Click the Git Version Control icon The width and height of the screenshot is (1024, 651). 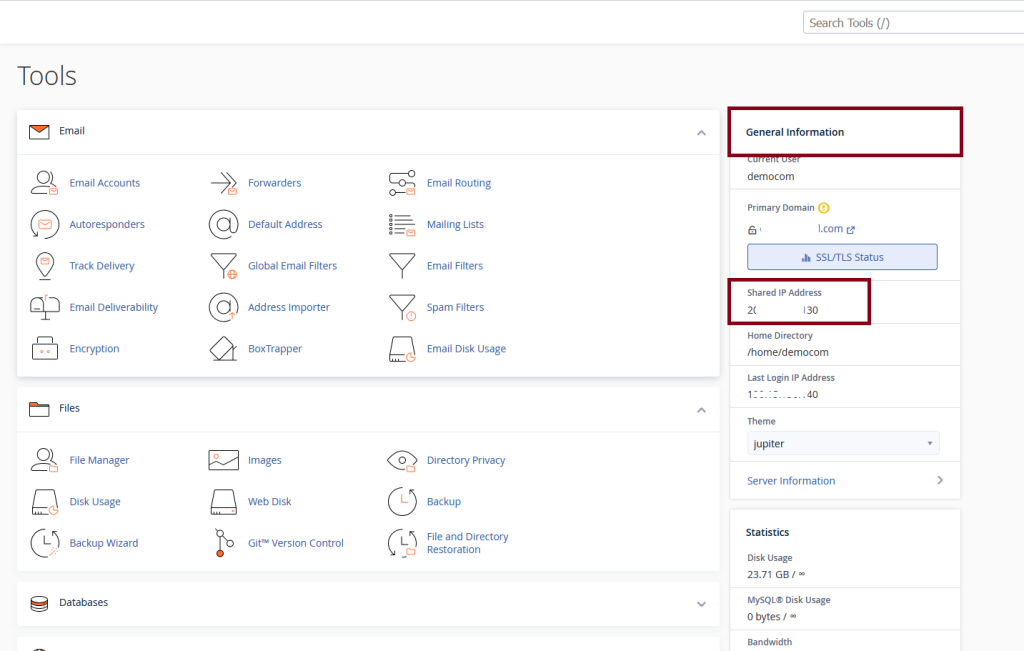click(223, 543)
